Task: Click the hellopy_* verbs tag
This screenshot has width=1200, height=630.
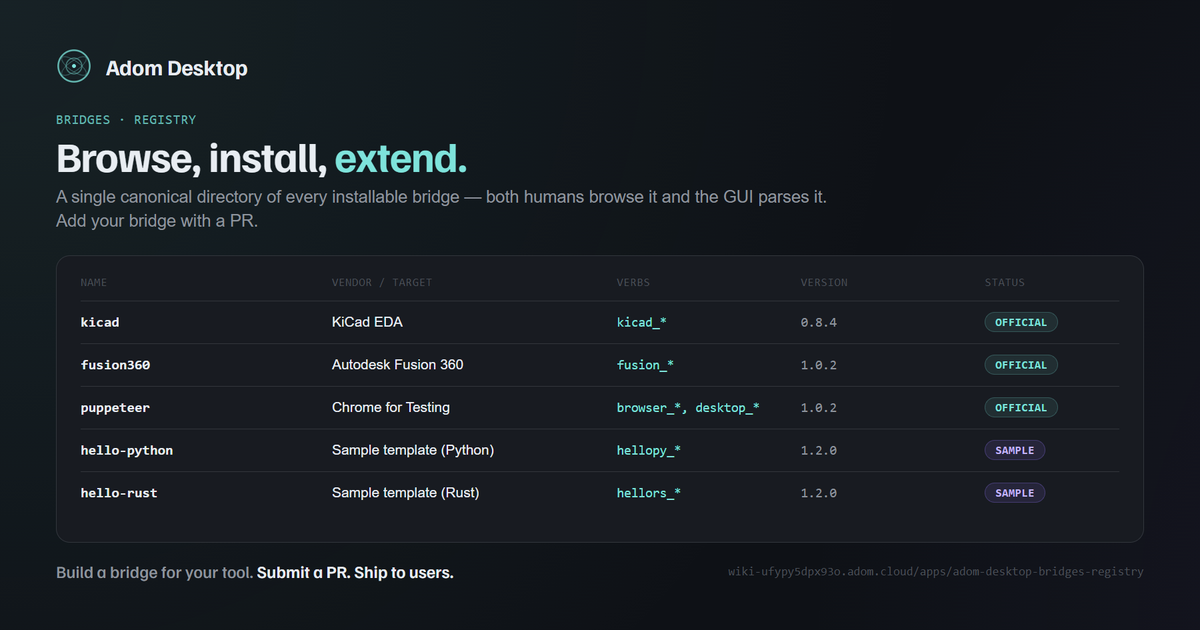Action: 649,450
